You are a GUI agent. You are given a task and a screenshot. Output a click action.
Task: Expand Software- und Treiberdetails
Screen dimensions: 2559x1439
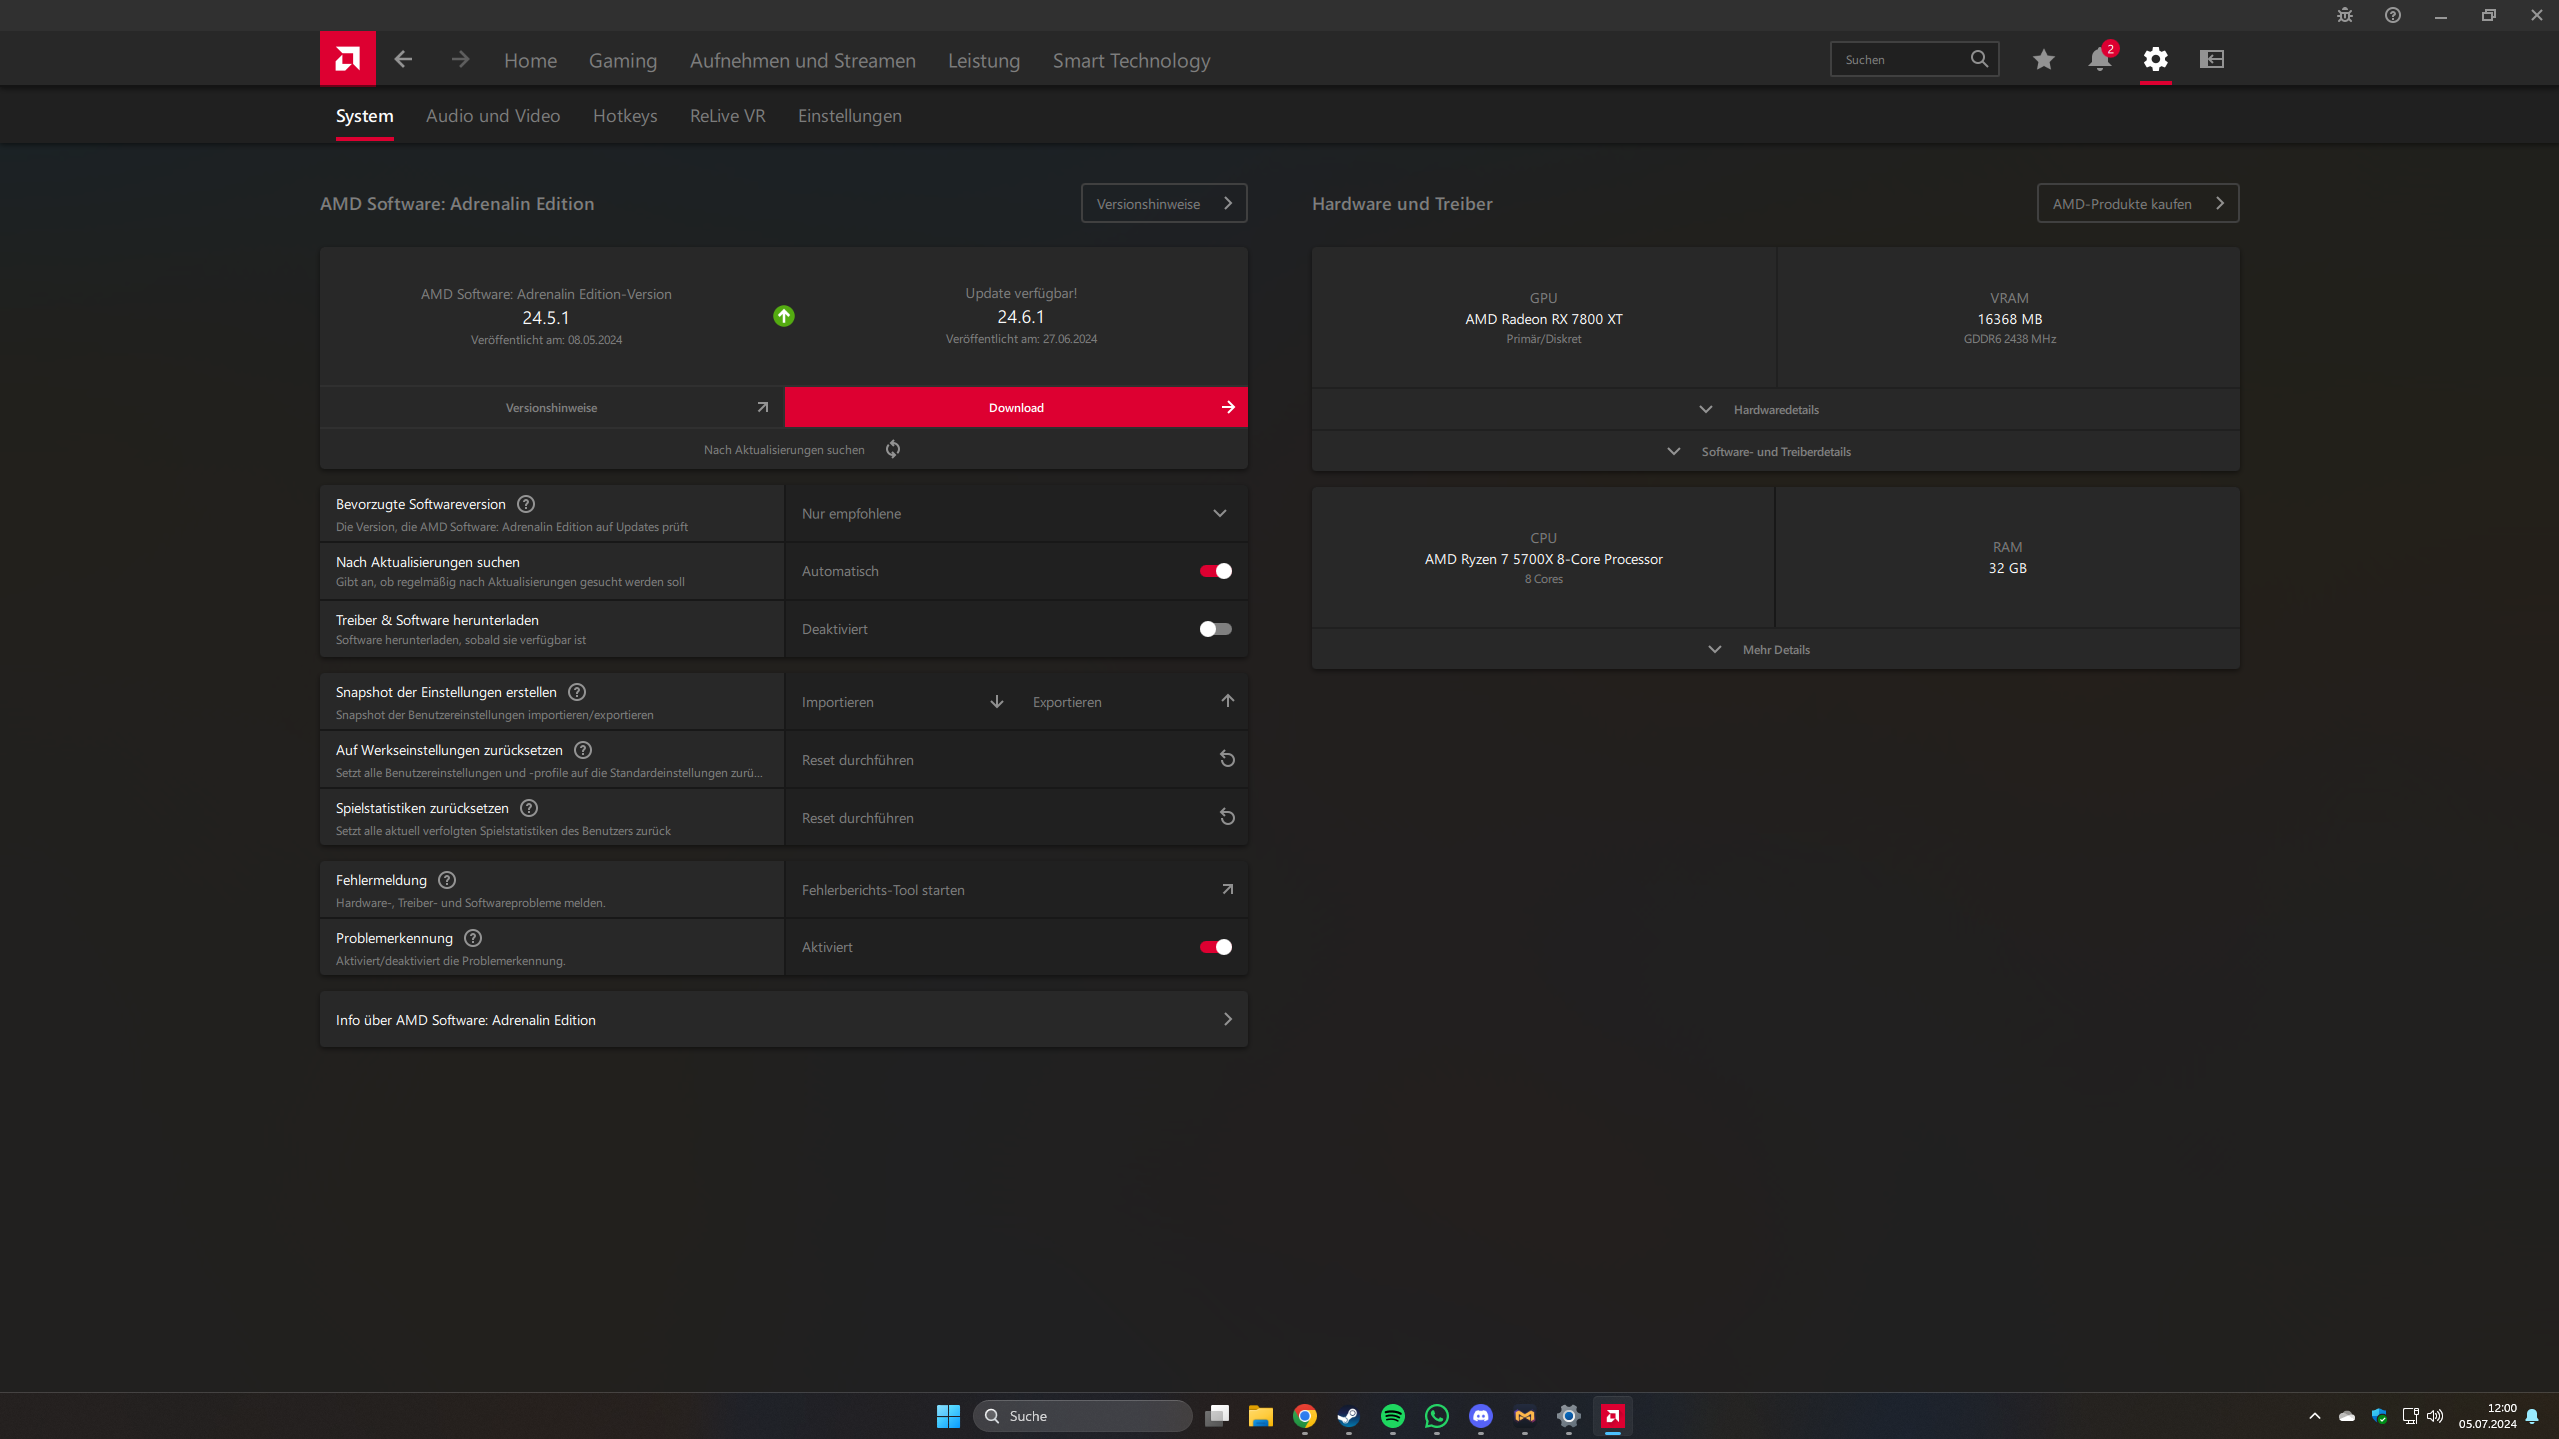[x=1775, y=452]
